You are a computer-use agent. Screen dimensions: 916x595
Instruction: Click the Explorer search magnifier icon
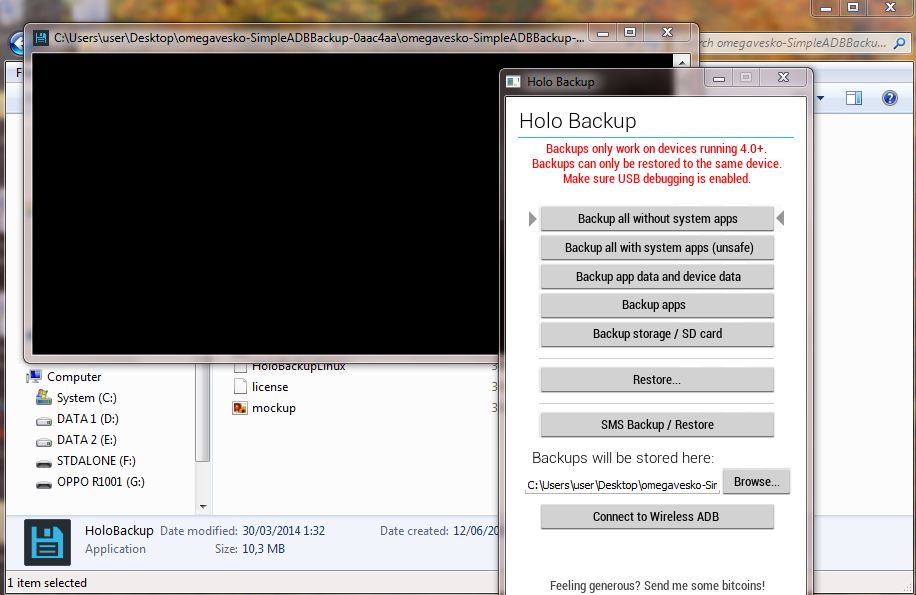click(900, 43)
